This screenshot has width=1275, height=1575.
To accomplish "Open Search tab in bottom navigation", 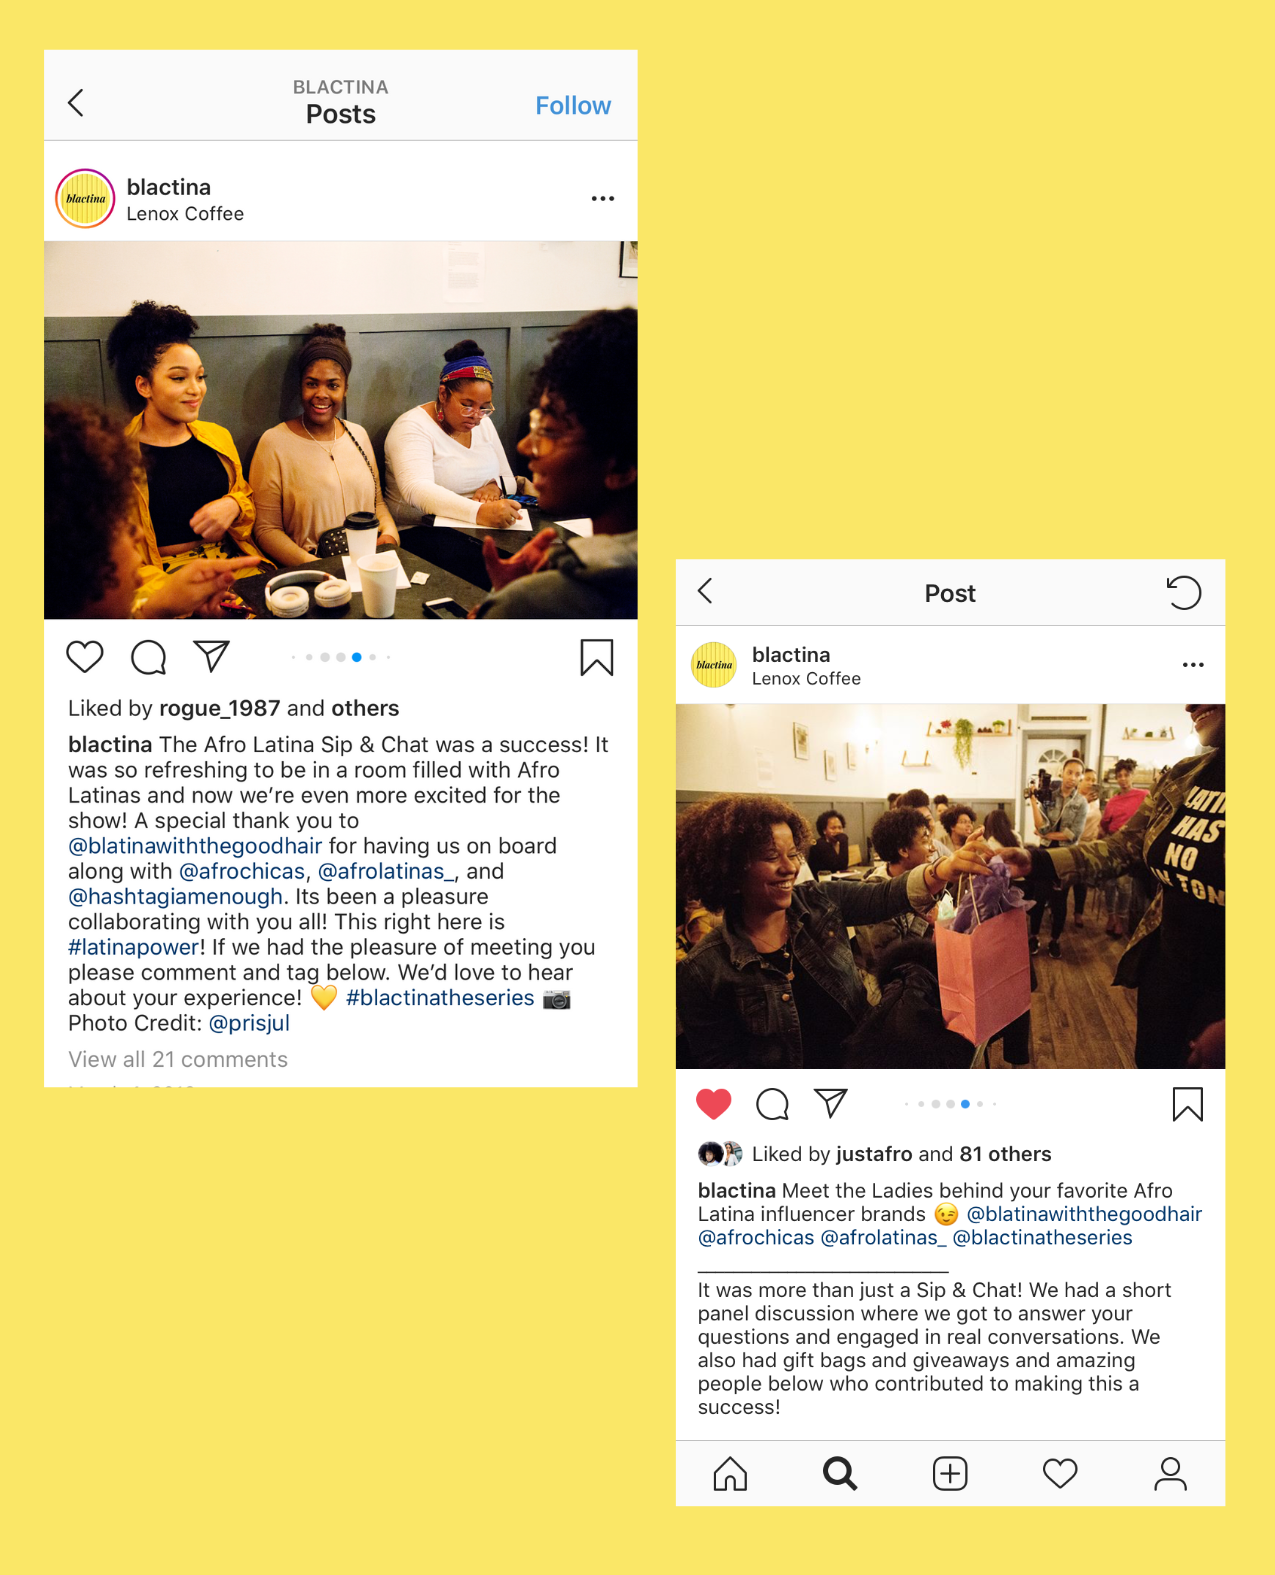I will pos(840,1473).
